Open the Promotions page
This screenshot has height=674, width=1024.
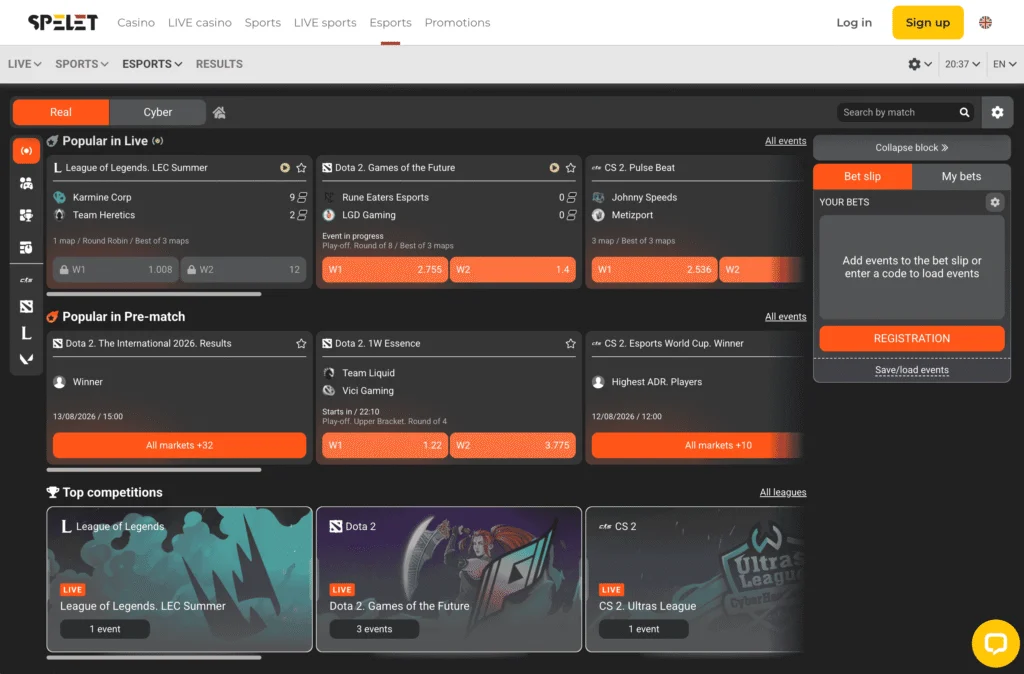pyautogui.click(x=457, y=22)
